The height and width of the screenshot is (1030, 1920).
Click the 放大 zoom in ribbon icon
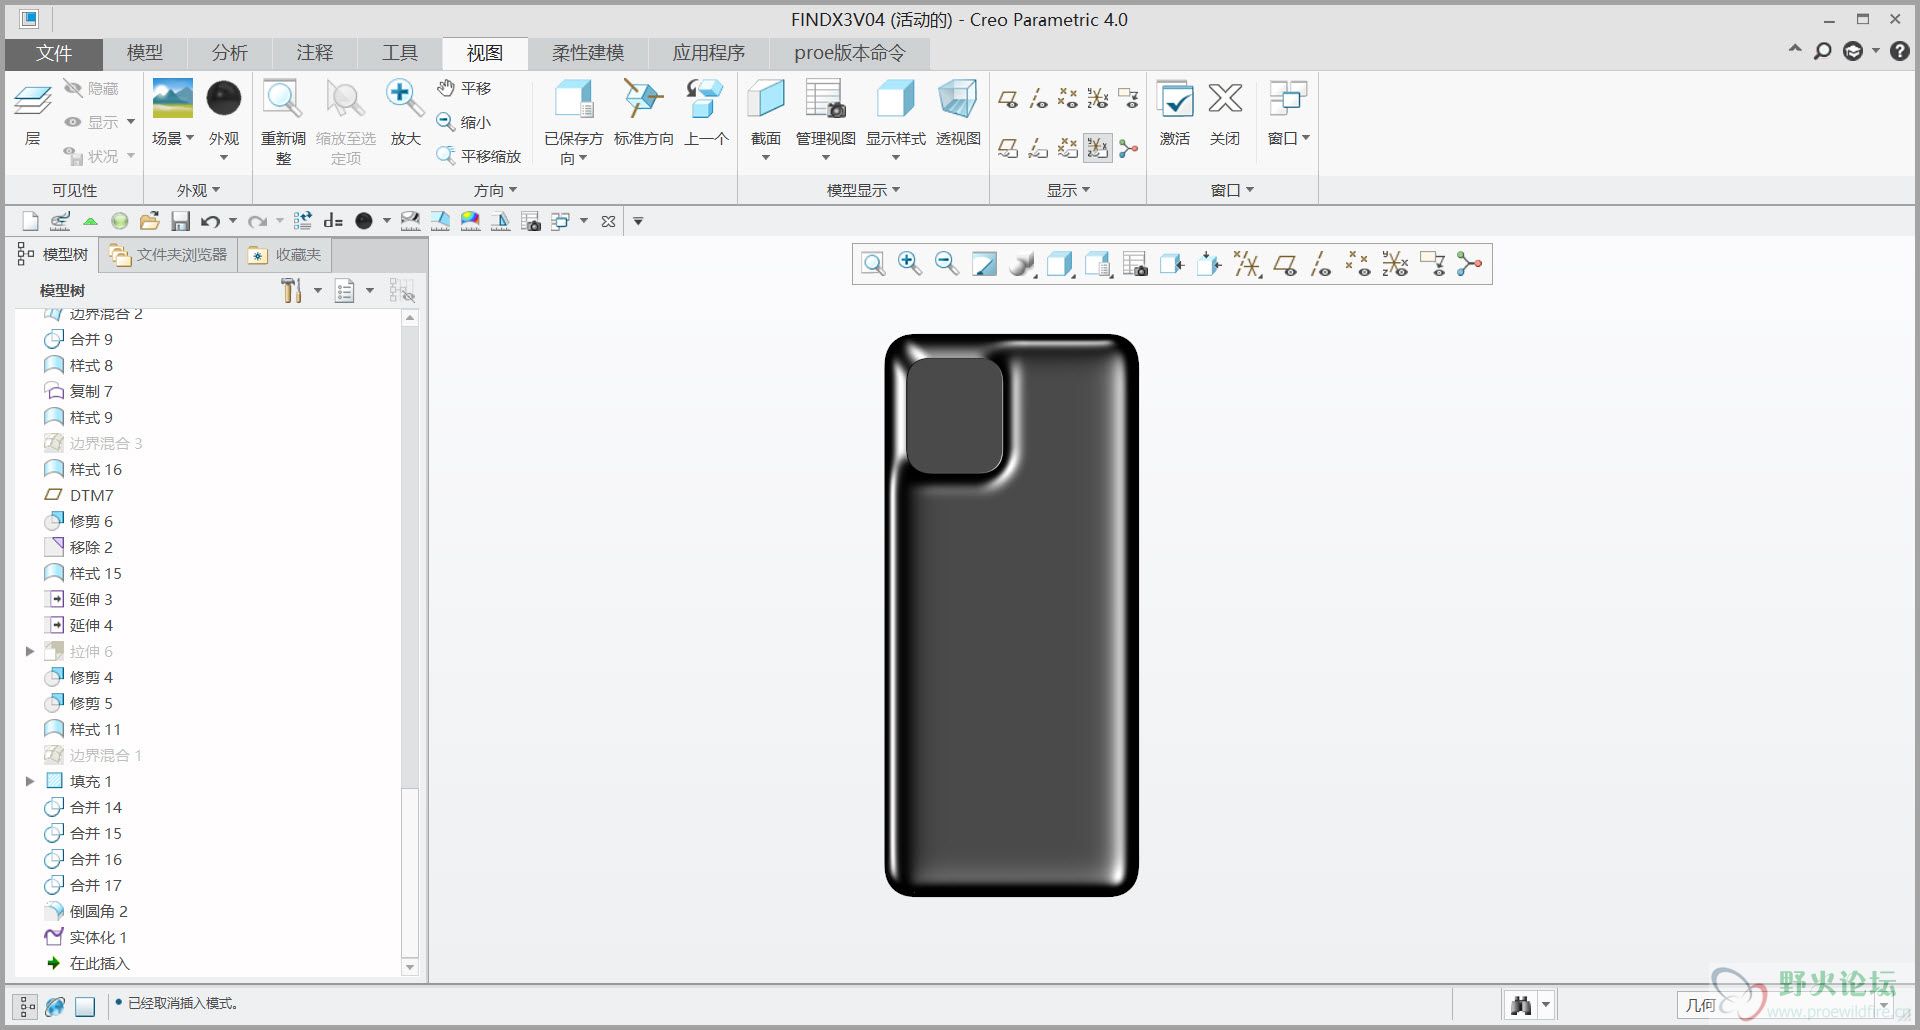point(405,99)
